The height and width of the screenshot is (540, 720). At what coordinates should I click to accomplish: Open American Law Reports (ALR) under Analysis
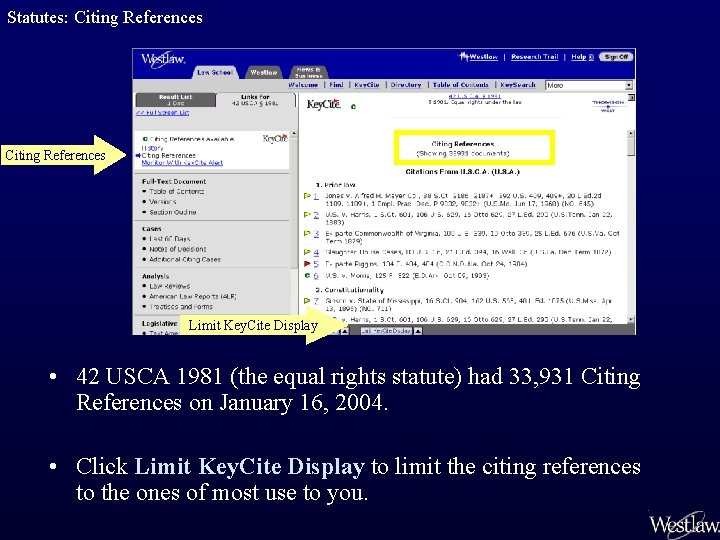[193, 297]
